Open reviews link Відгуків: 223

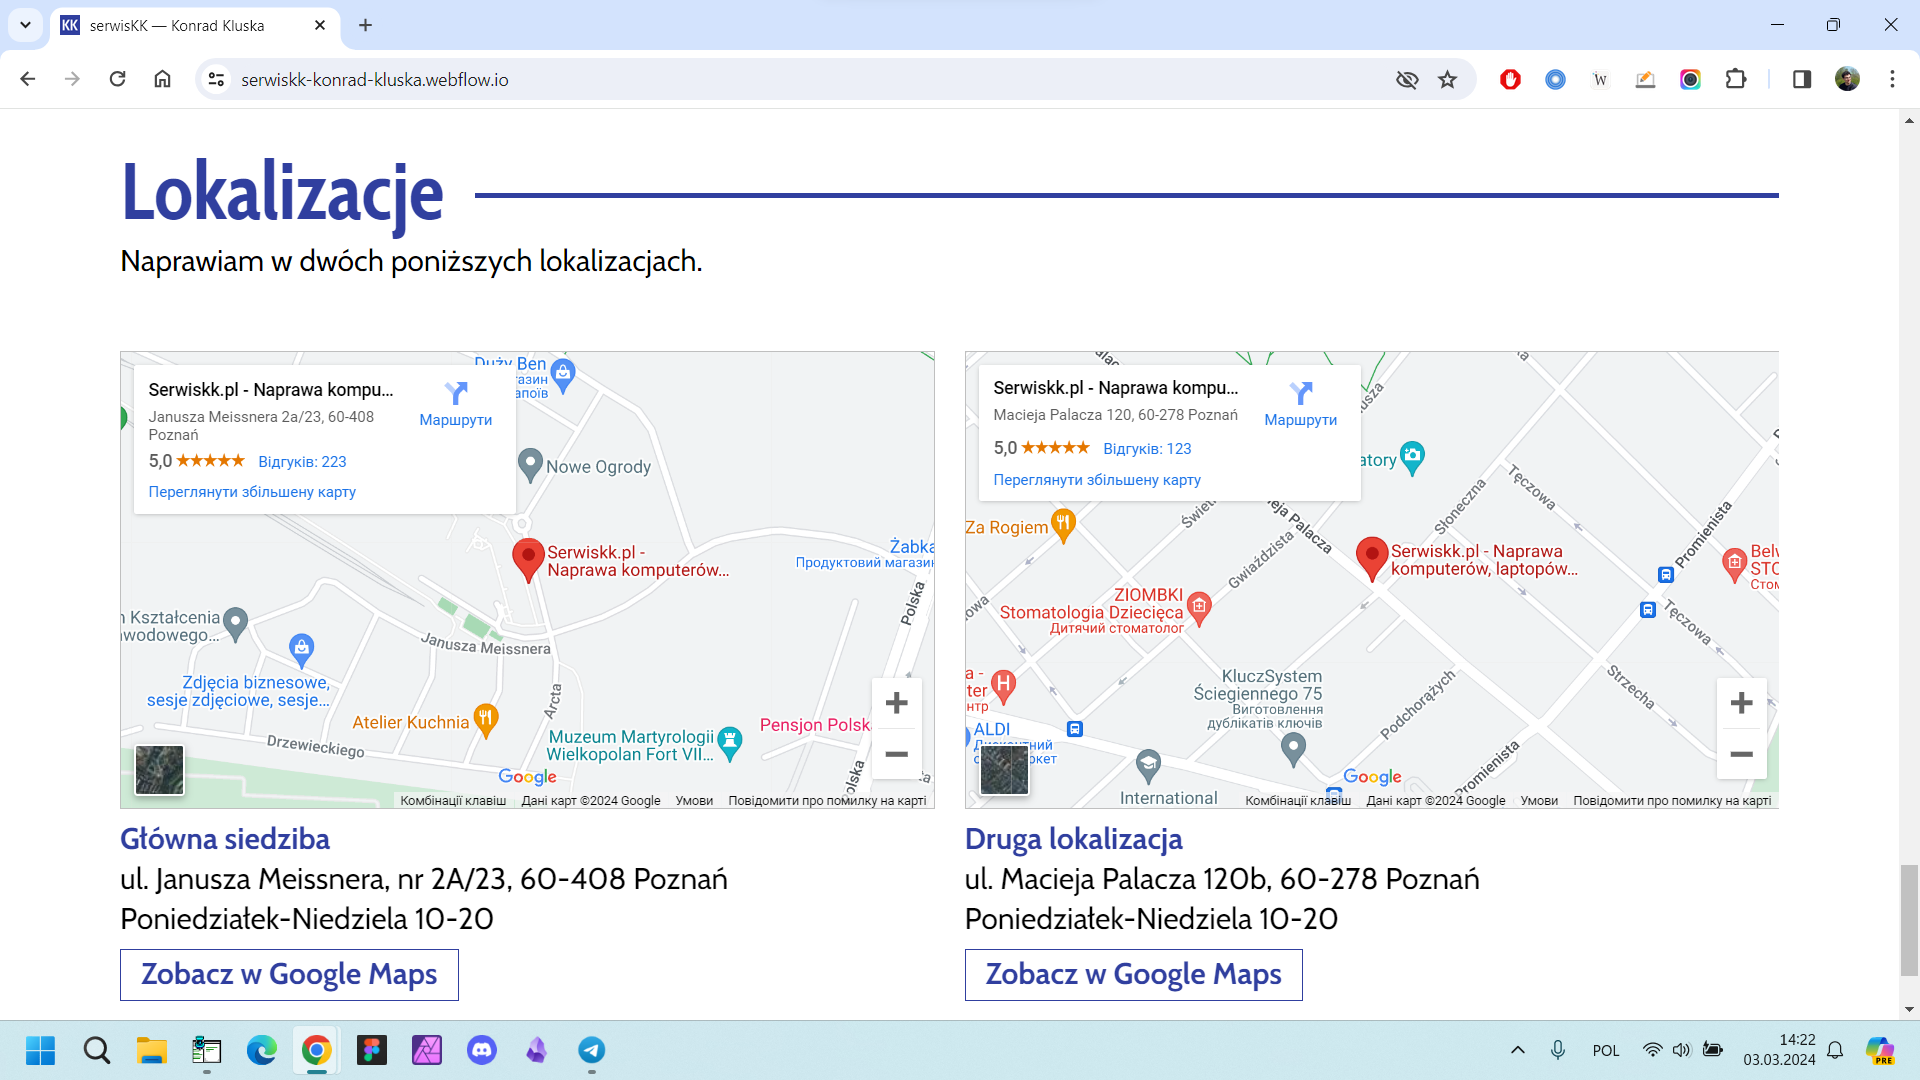(302, 462)
